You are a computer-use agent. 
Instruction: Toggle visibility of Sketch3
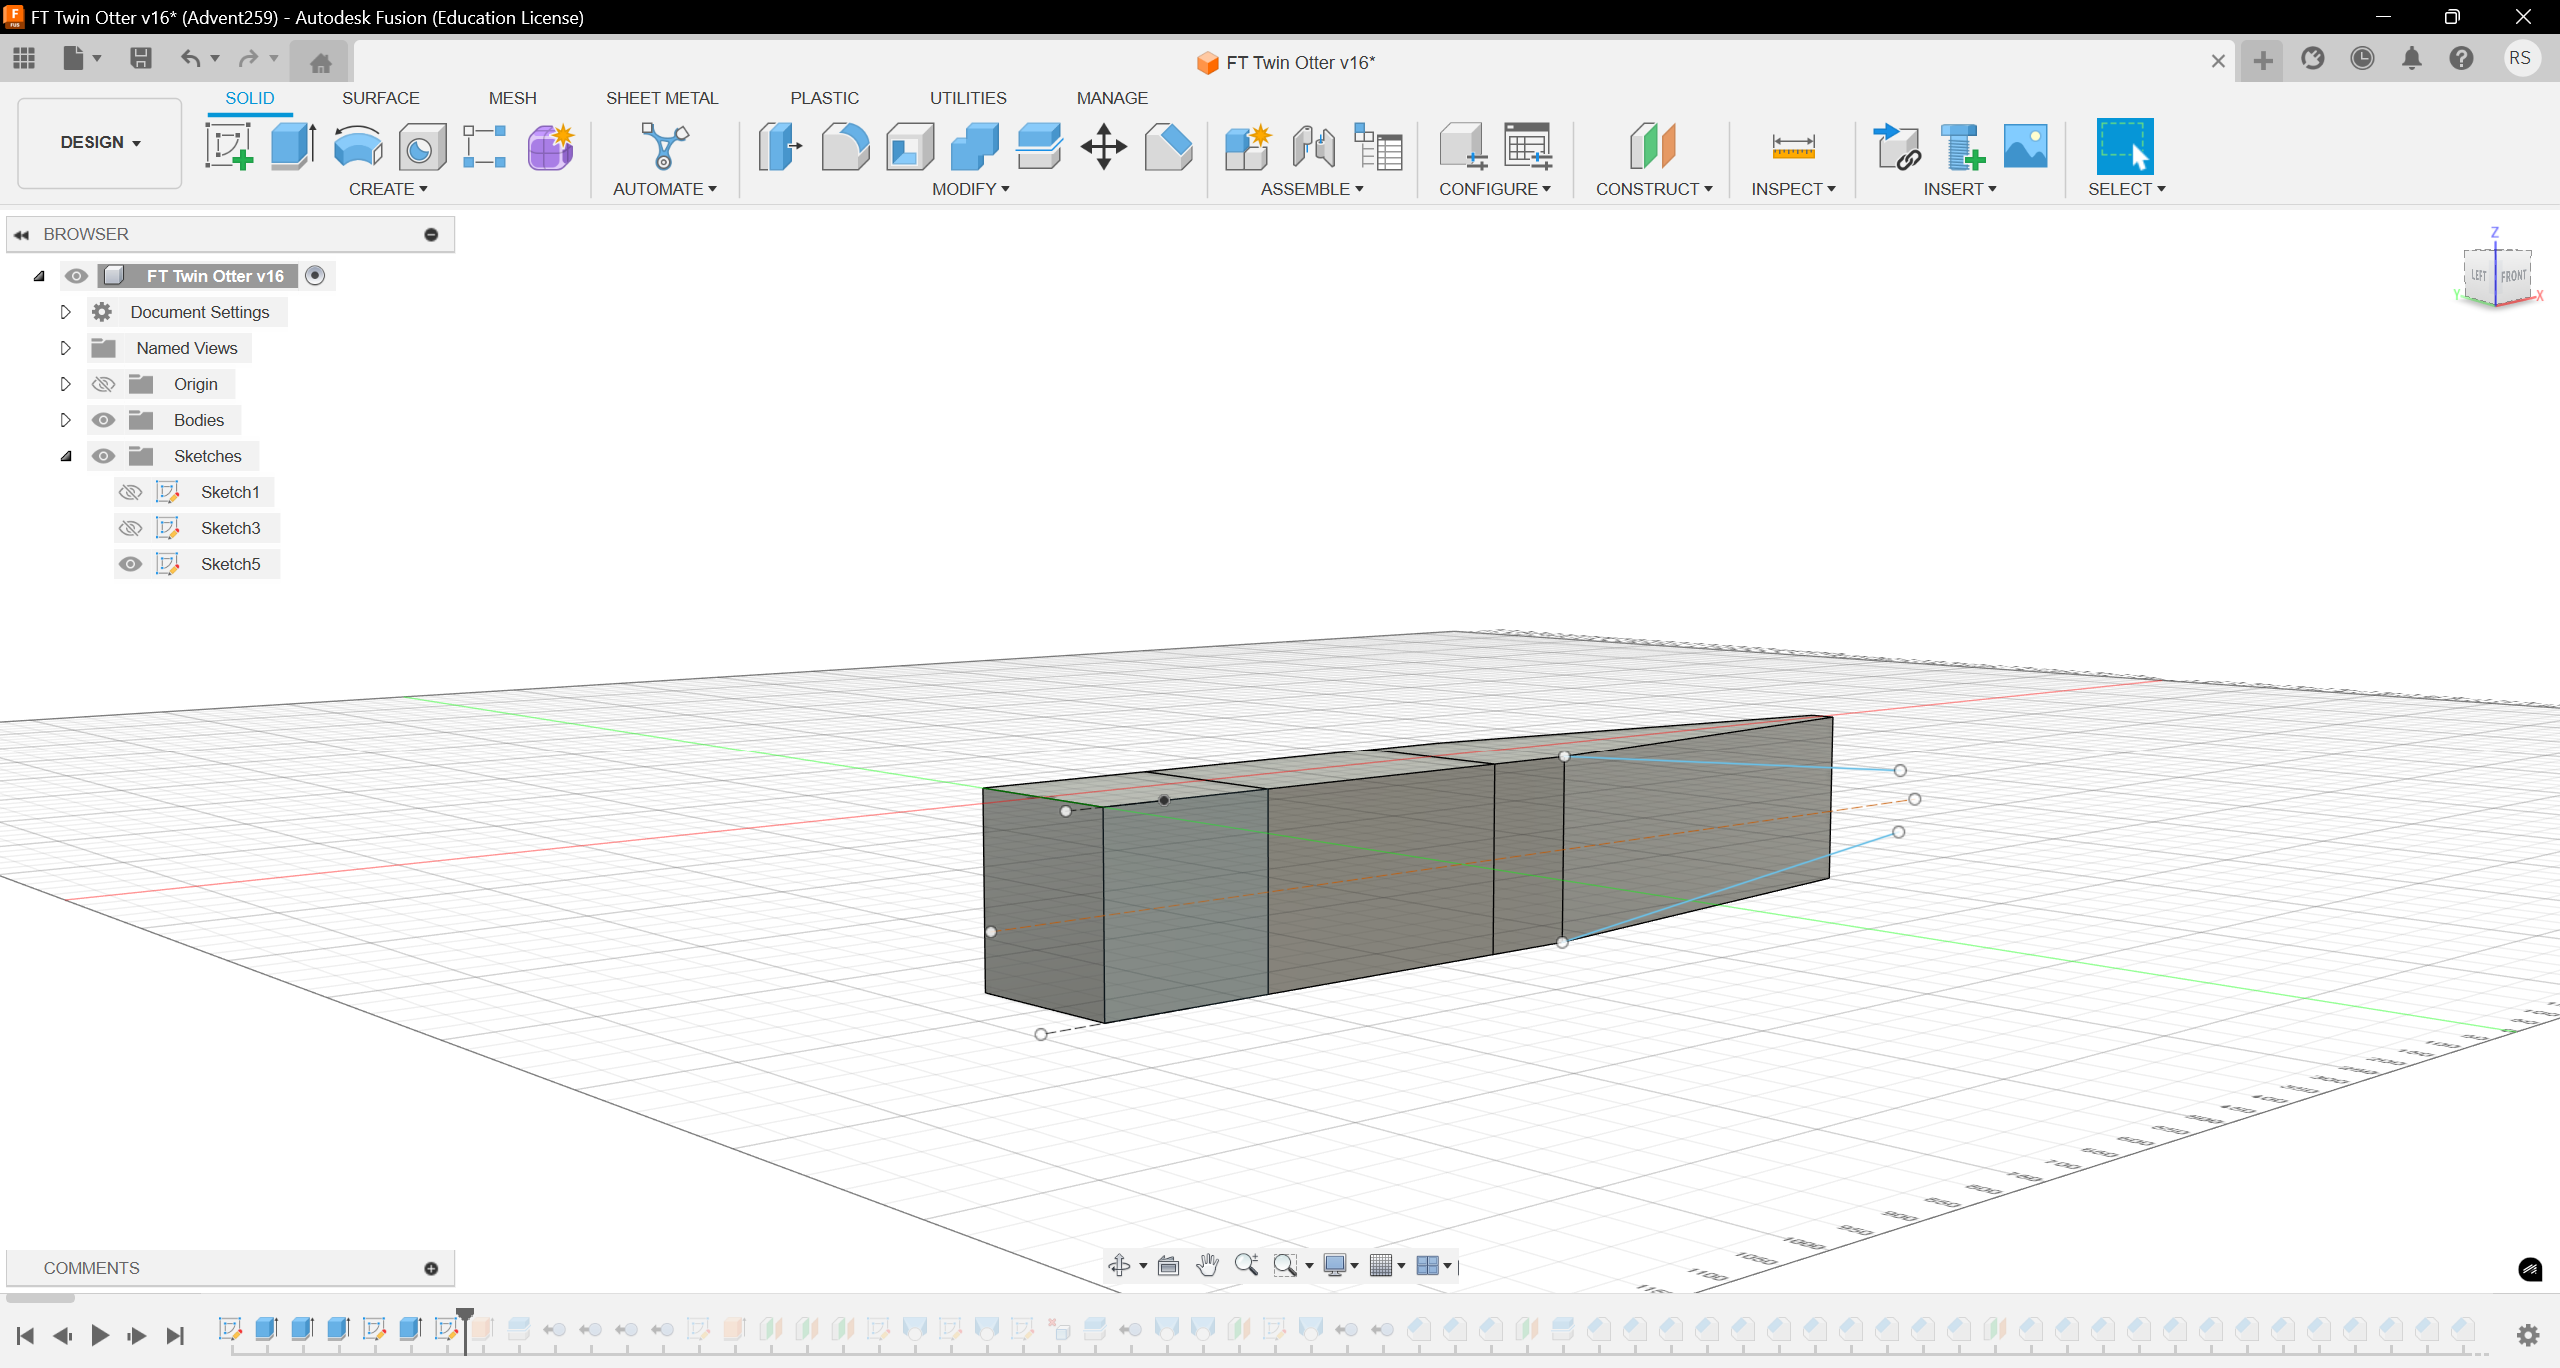(132, 528)
